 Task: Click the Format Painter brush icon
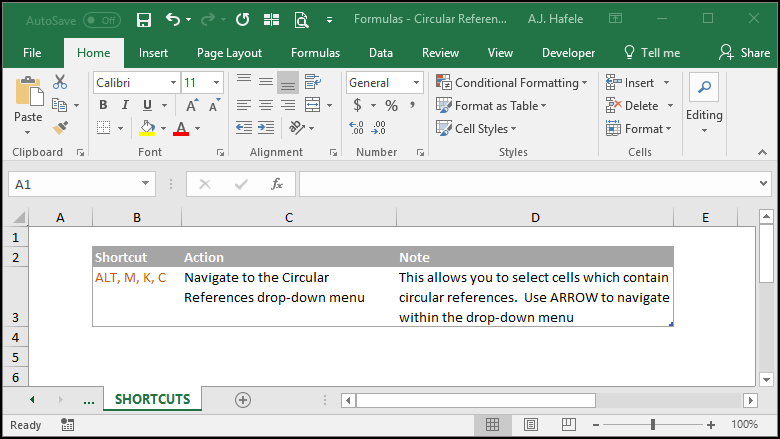[60, 128]
